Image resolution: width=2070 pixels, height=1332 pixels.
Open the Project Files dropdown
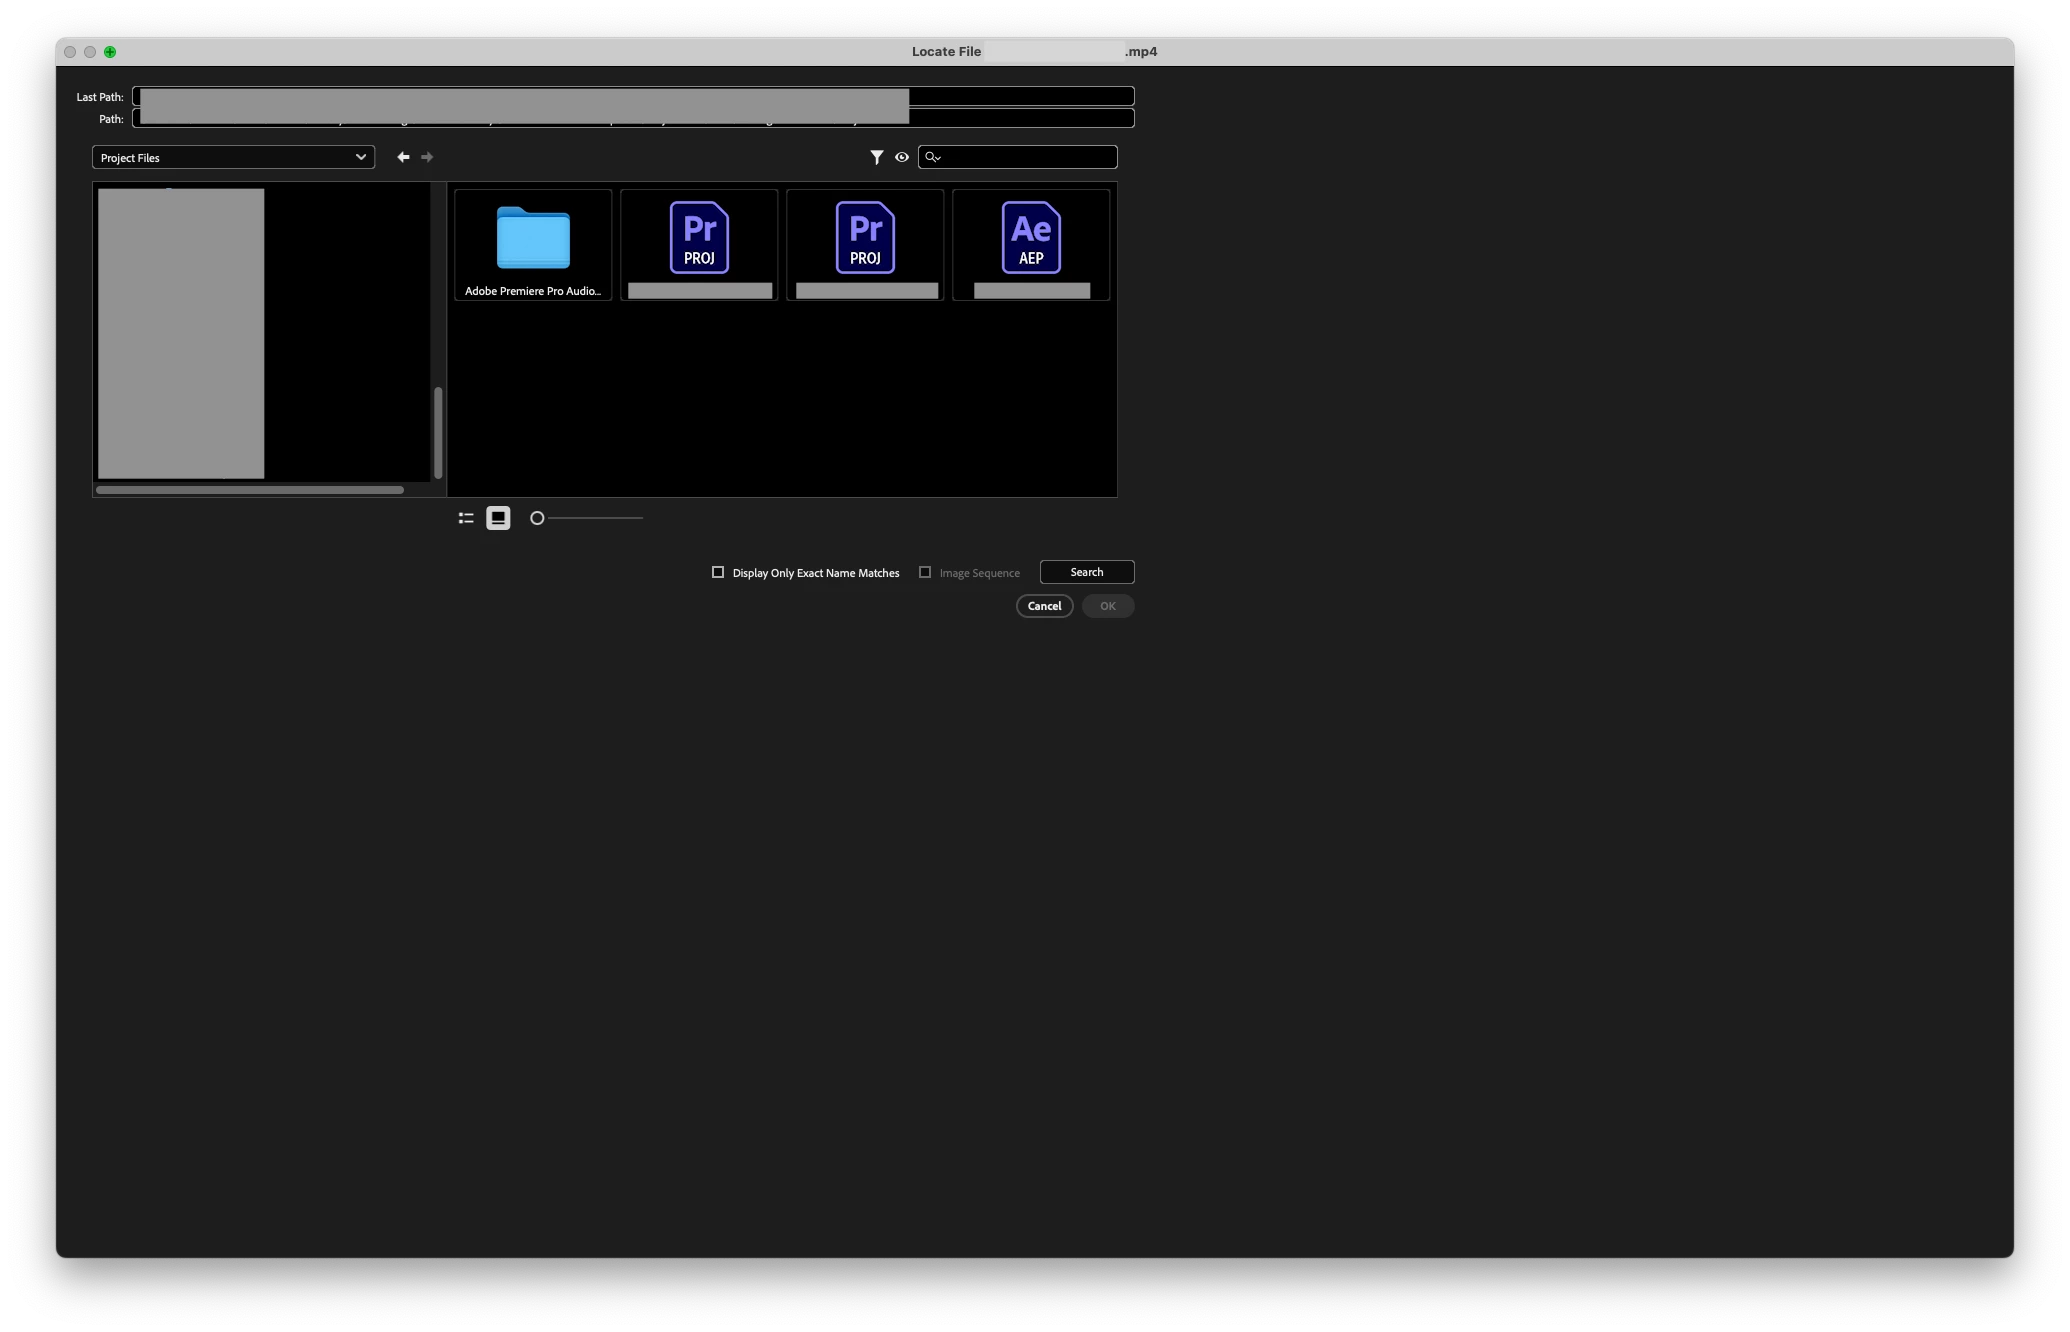point(233,157)
